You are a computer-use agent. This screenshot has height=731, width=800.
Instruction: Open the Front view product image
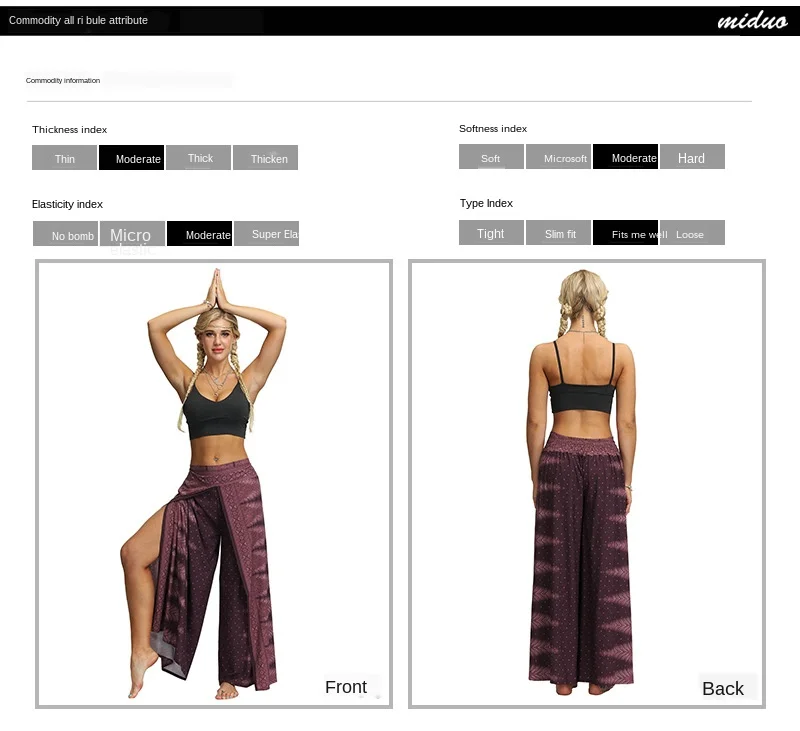214,484
